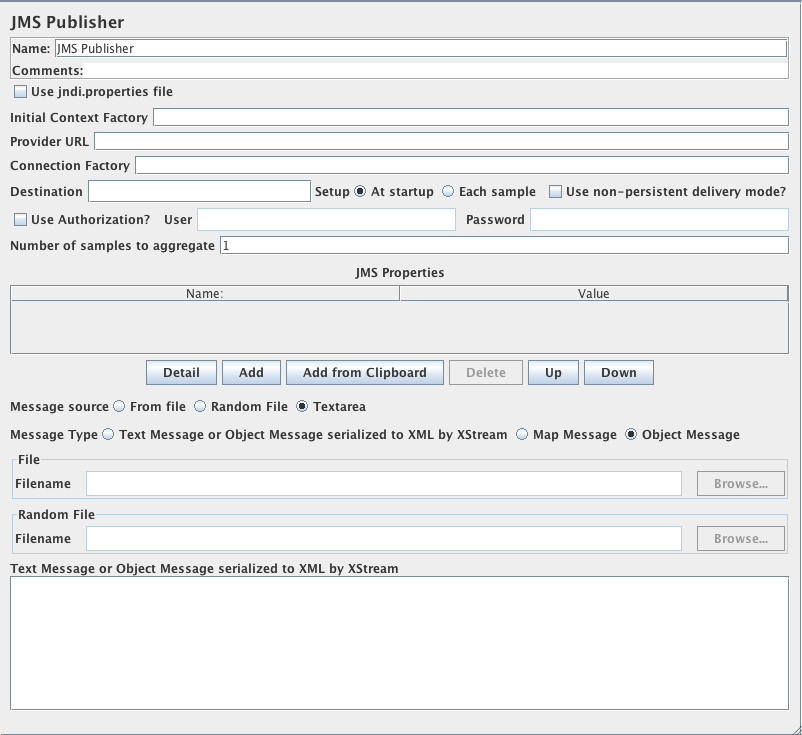Viewport: 802px width, 735px height.
Task: Enable the Use jndi.properties file checkbox
Action: click(x=20, y=92)
